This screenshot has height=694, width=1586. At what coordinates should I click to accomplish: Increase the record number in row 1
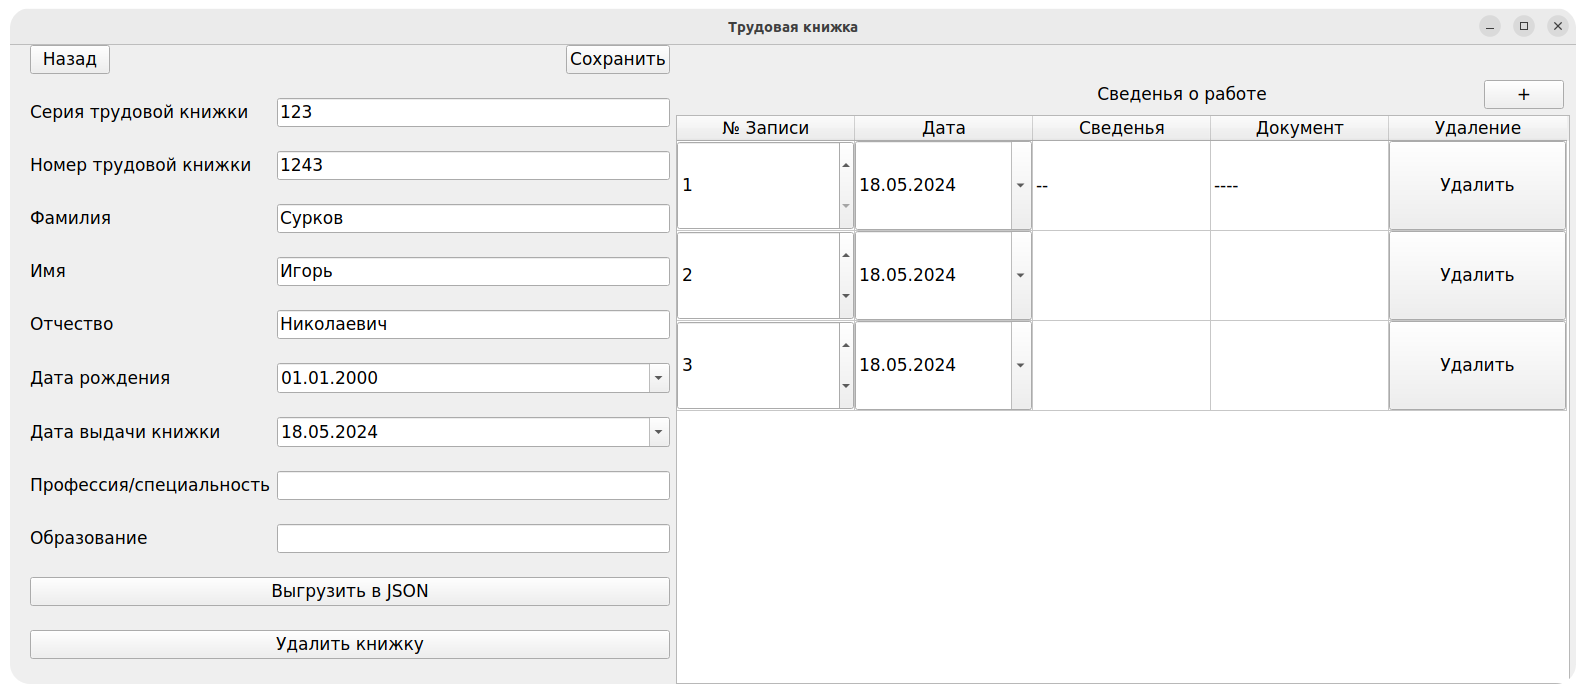(846, 165)
